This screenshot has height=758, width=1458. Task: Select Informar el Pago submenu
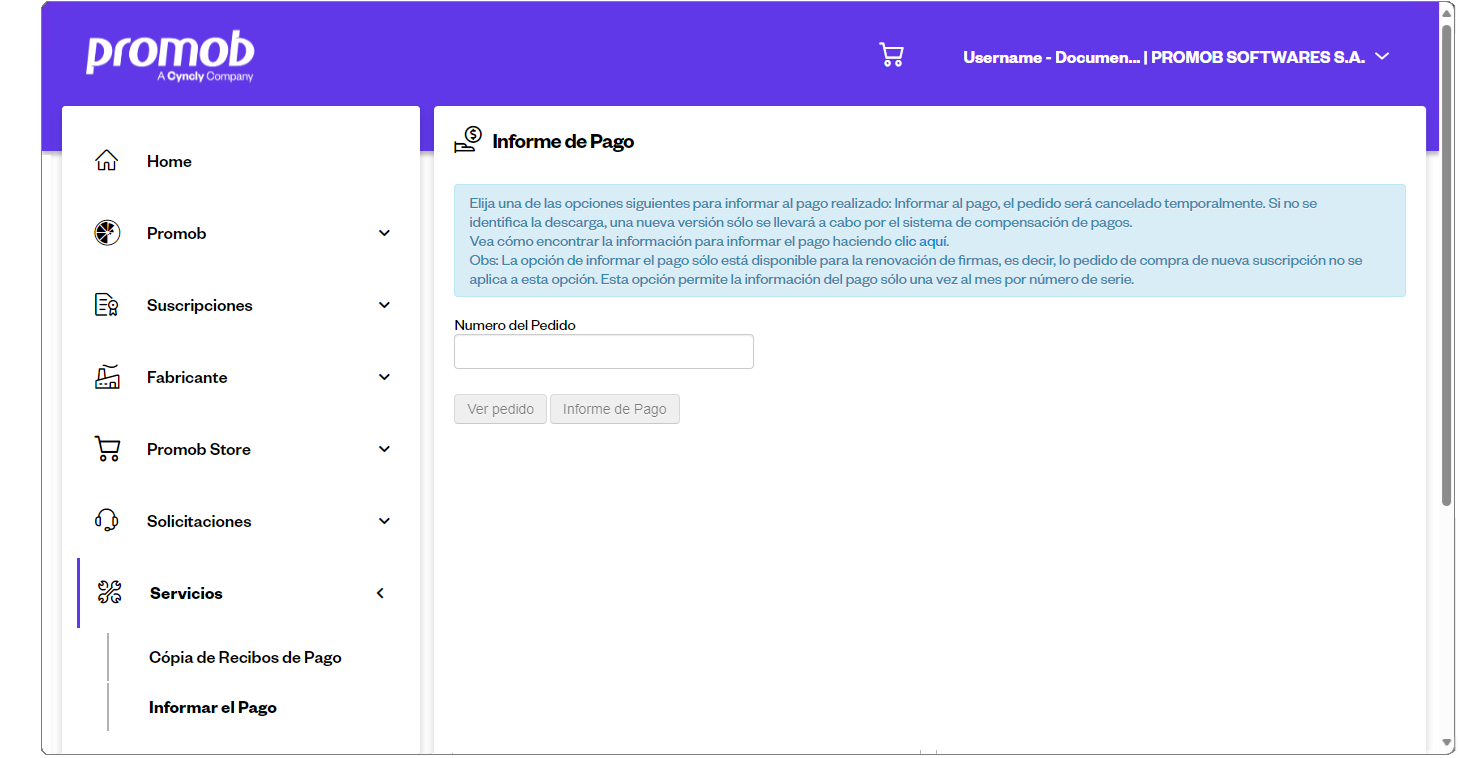click(x=213, y=707)
